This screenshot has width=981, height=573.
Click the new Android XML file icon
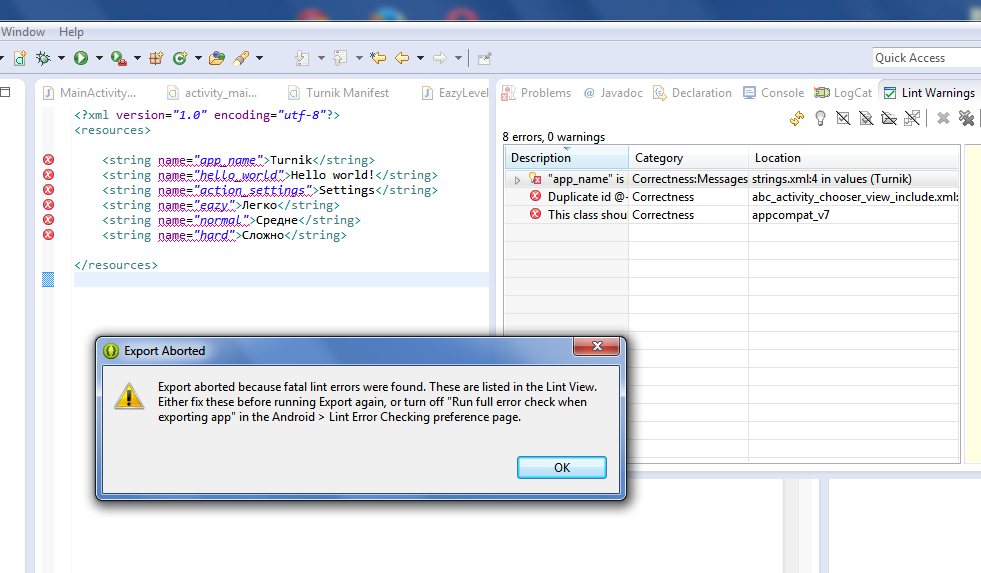tap(20, 58)
